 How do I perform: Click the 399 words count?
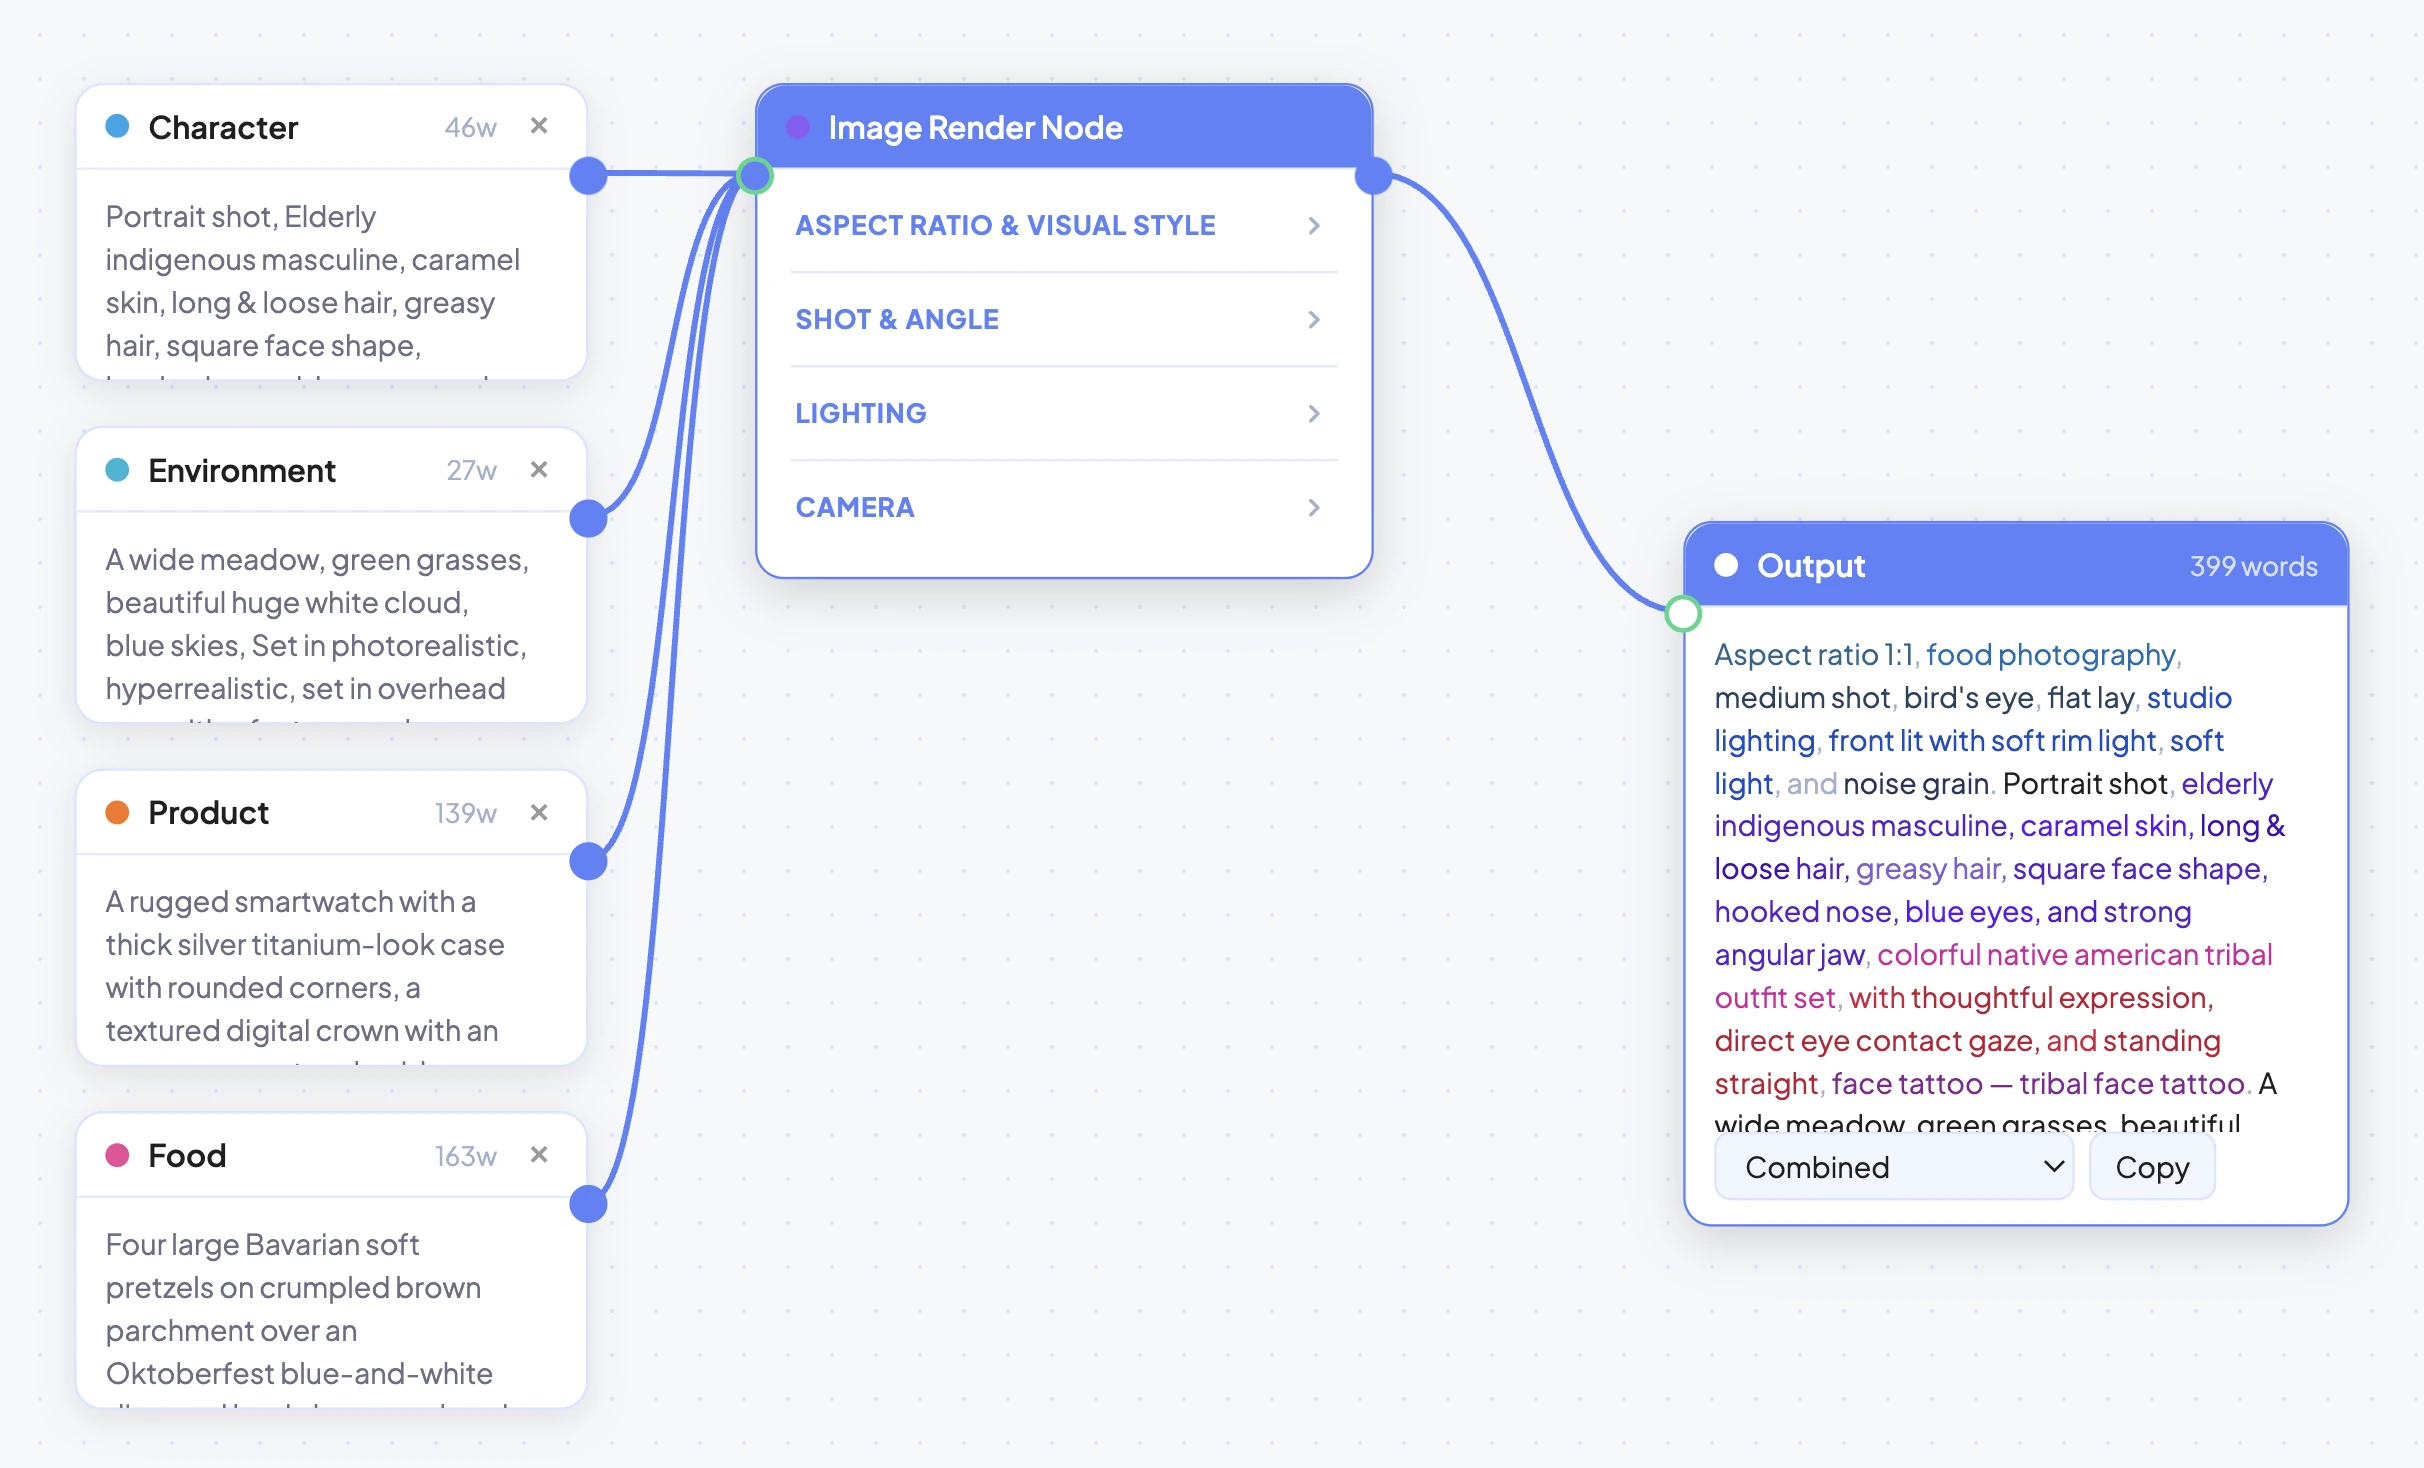2253,566
